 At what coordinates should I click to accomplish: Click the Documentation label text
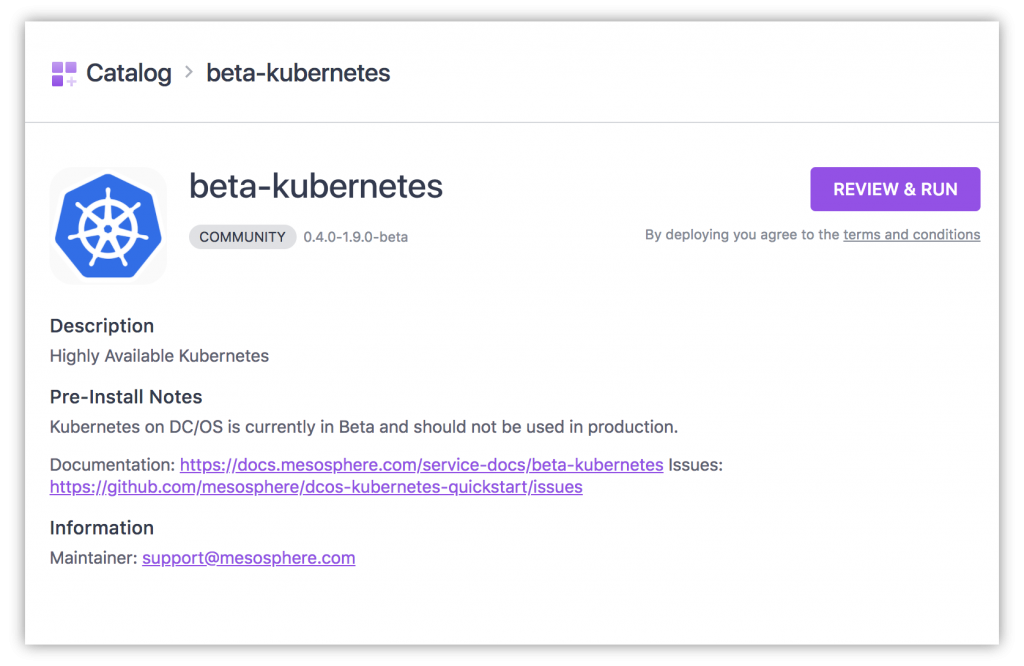pyautogui.click(x=112, y=465)
